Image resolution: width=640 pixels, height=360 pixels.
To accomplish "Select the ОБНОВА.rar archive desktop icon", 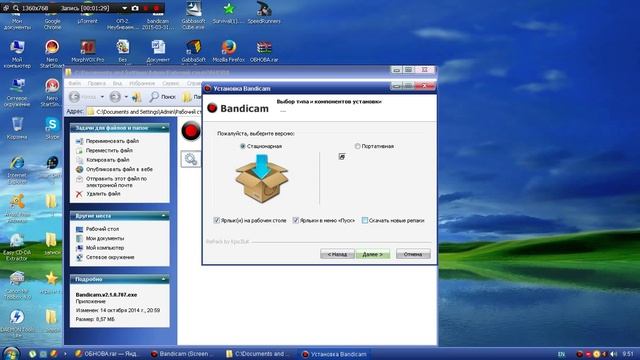I will coord(264,51).
